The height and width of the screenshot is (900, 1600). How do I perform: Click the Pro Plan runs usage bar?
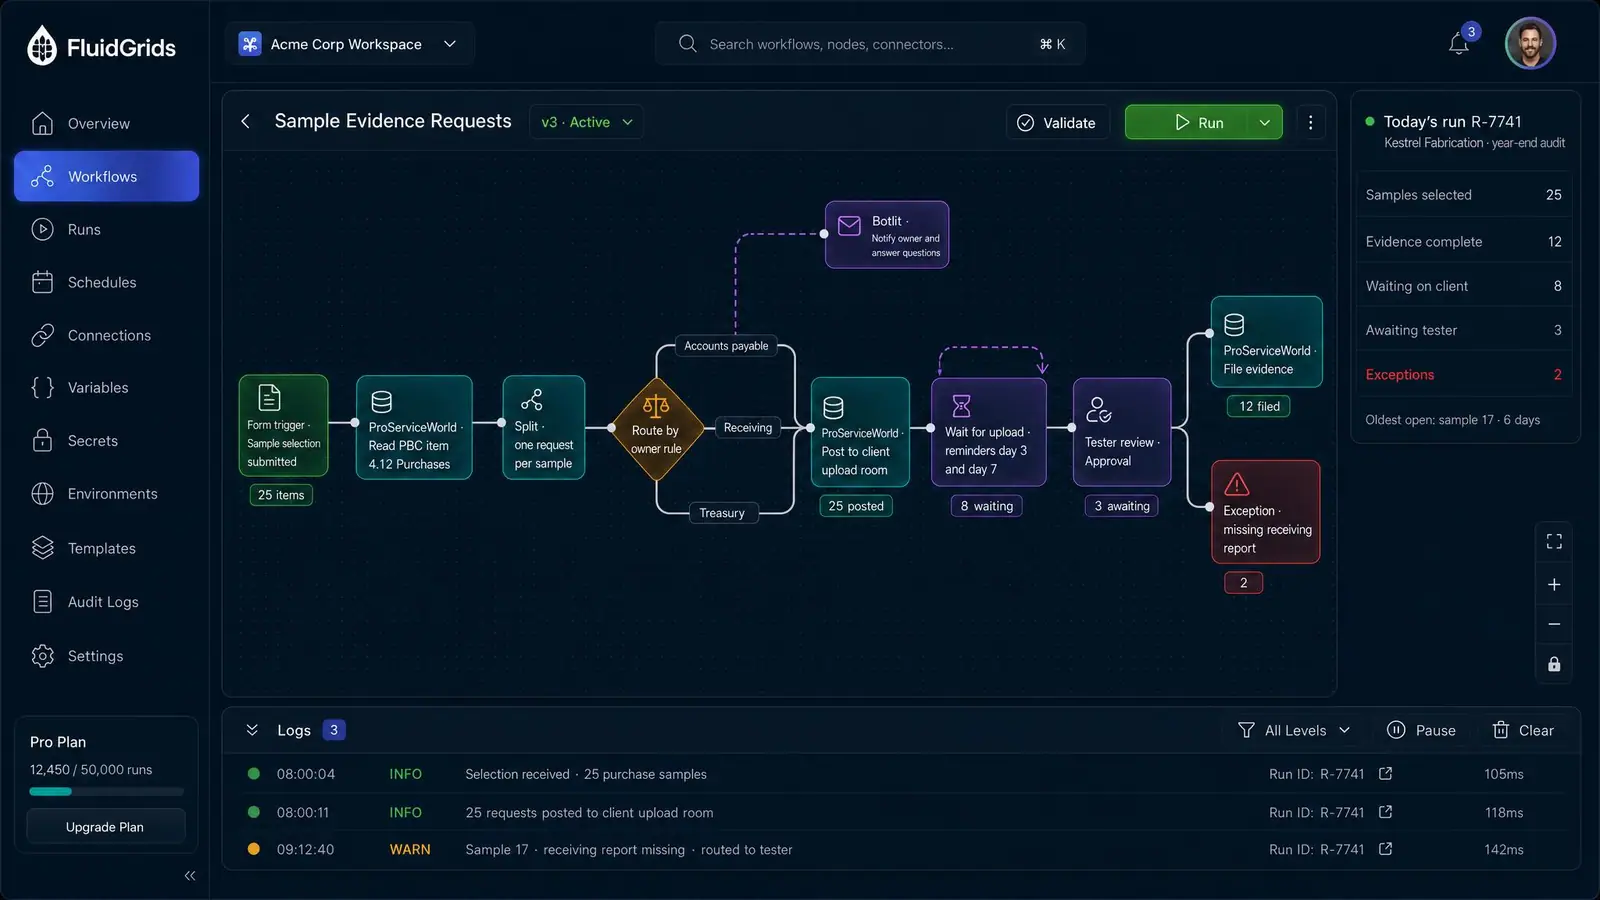(106, 791)
